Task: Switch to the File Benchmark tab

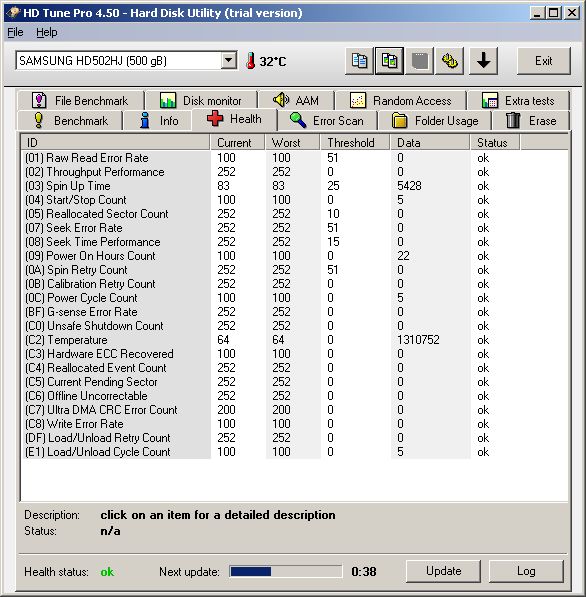Action: [x=80, y=101]
